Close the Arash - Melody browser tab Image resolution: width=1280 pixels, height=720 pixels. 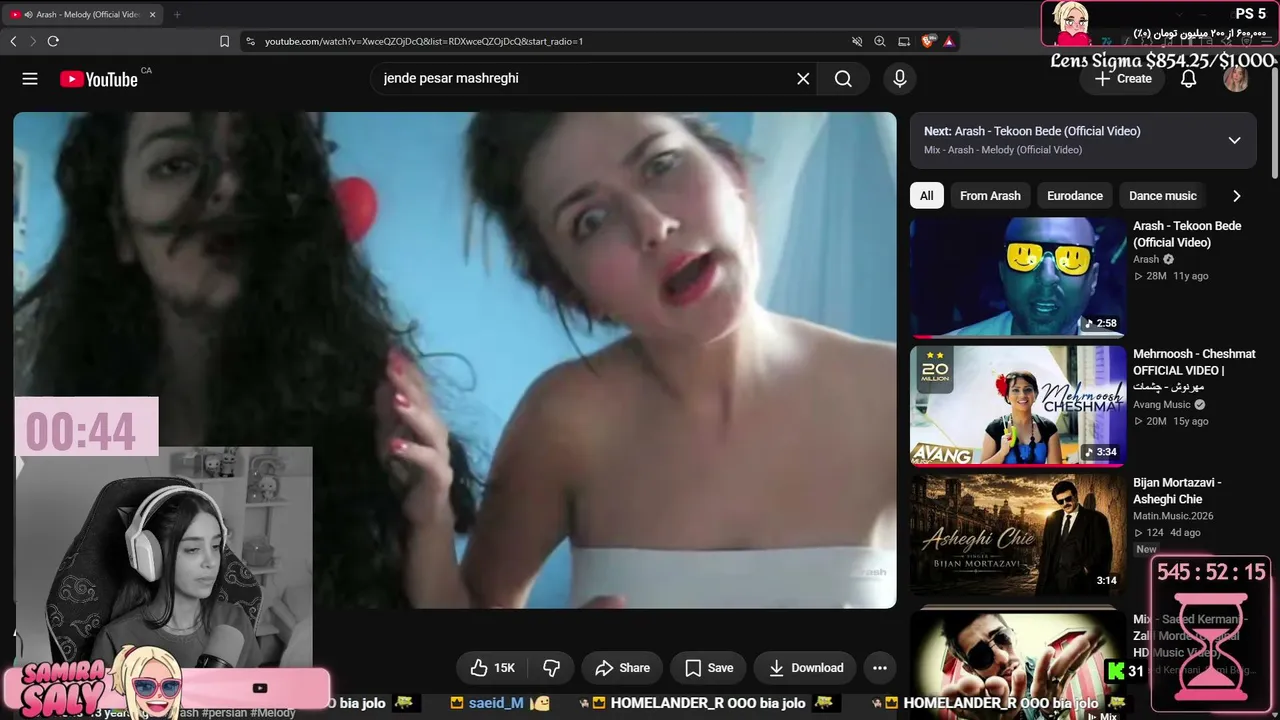(x=152, y=15)
